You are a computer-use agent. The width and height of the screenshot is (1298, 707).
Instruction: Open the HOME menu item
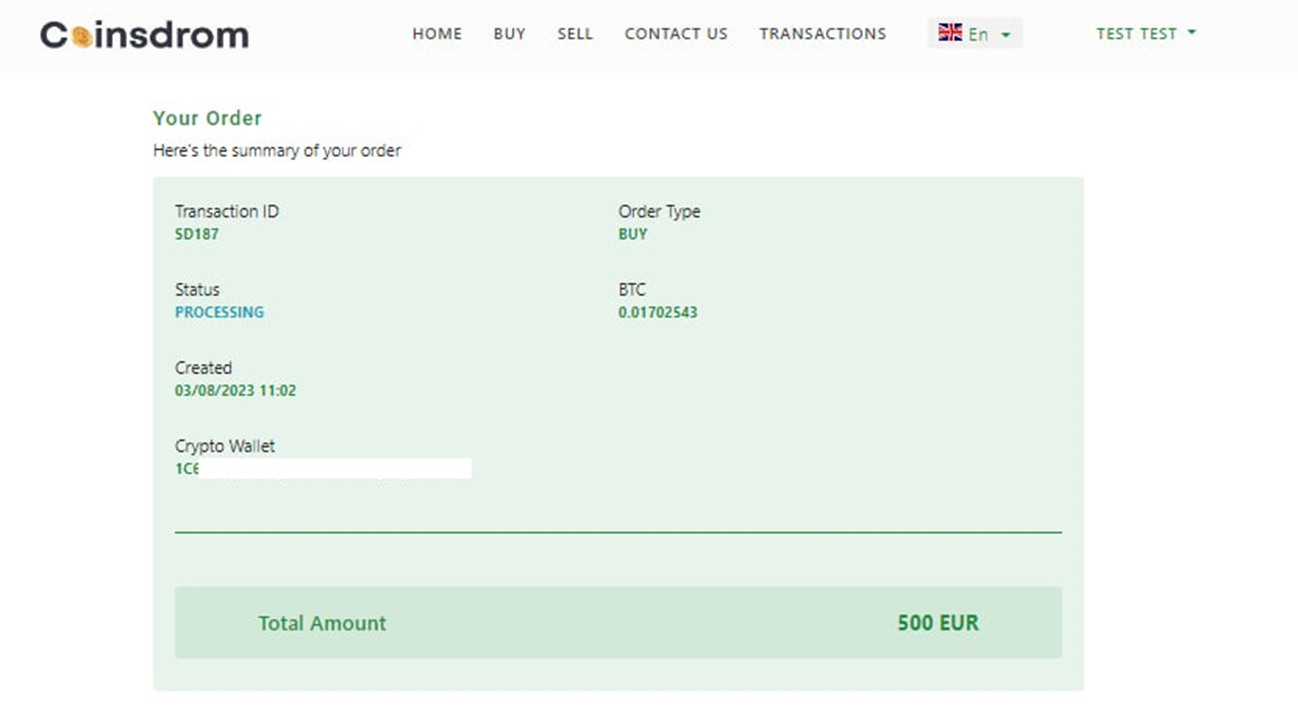click(437, 33)
